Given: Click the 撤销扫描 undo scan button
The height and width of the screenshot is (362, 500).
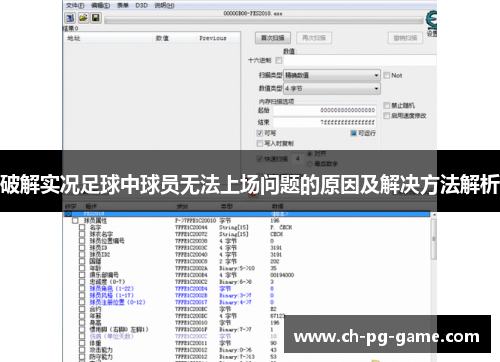Looking at the screenshot, I should pos(405,38).
